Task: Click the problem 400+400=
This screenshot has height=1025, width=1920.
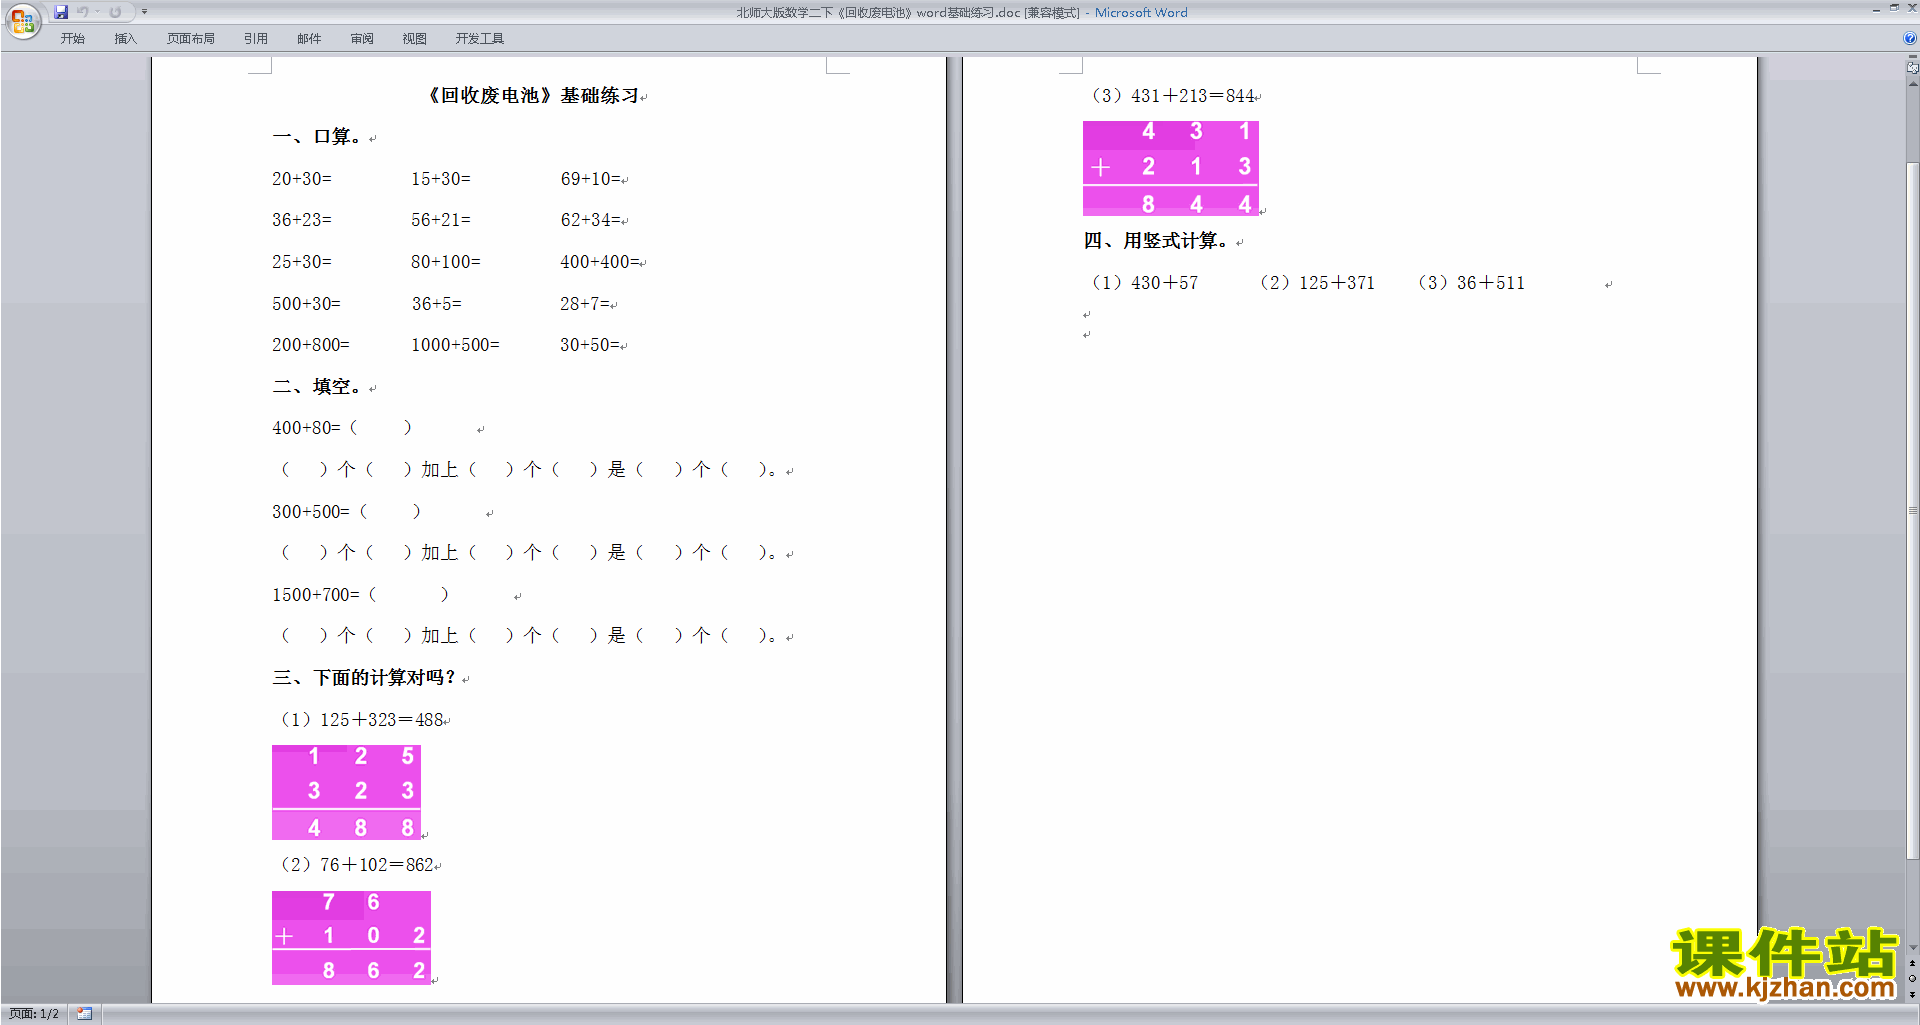Action: [x=600, y=262]
